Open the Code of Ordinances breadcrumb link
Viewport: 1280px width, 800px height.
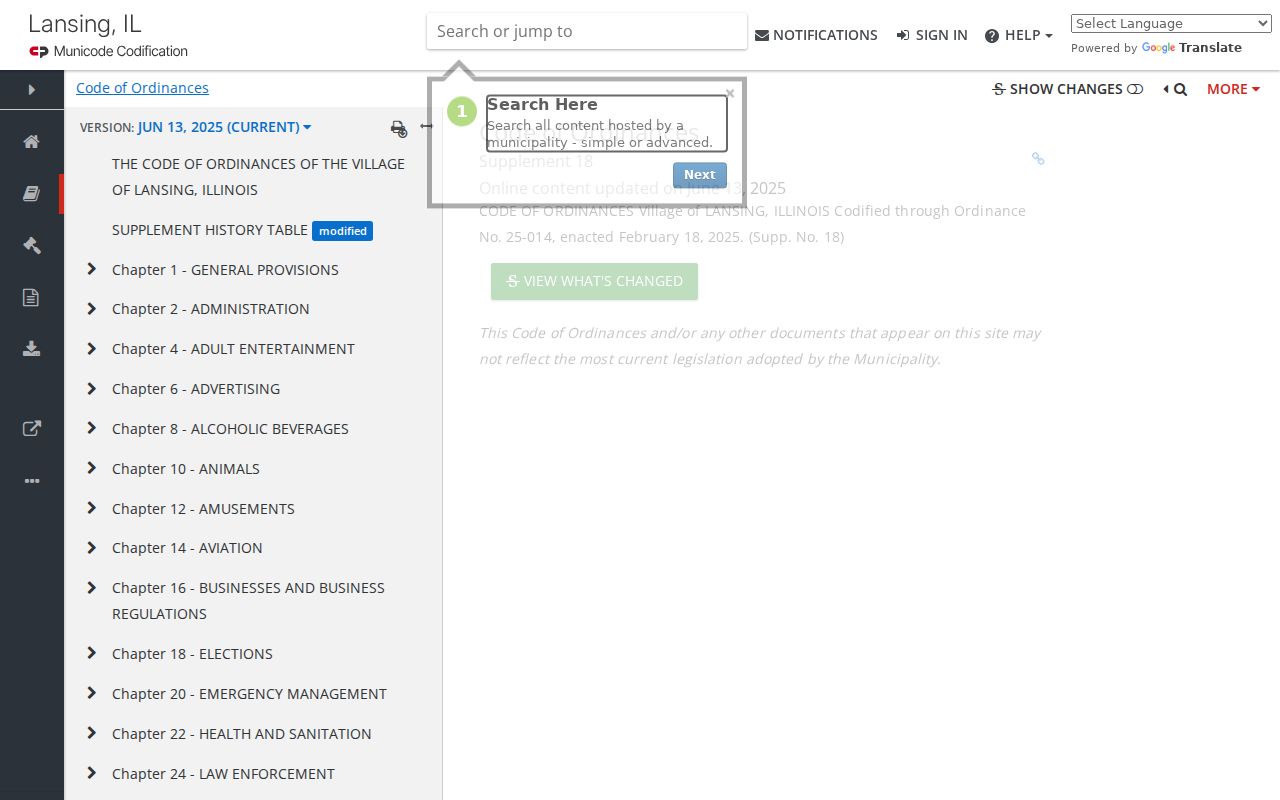(142, 88)
